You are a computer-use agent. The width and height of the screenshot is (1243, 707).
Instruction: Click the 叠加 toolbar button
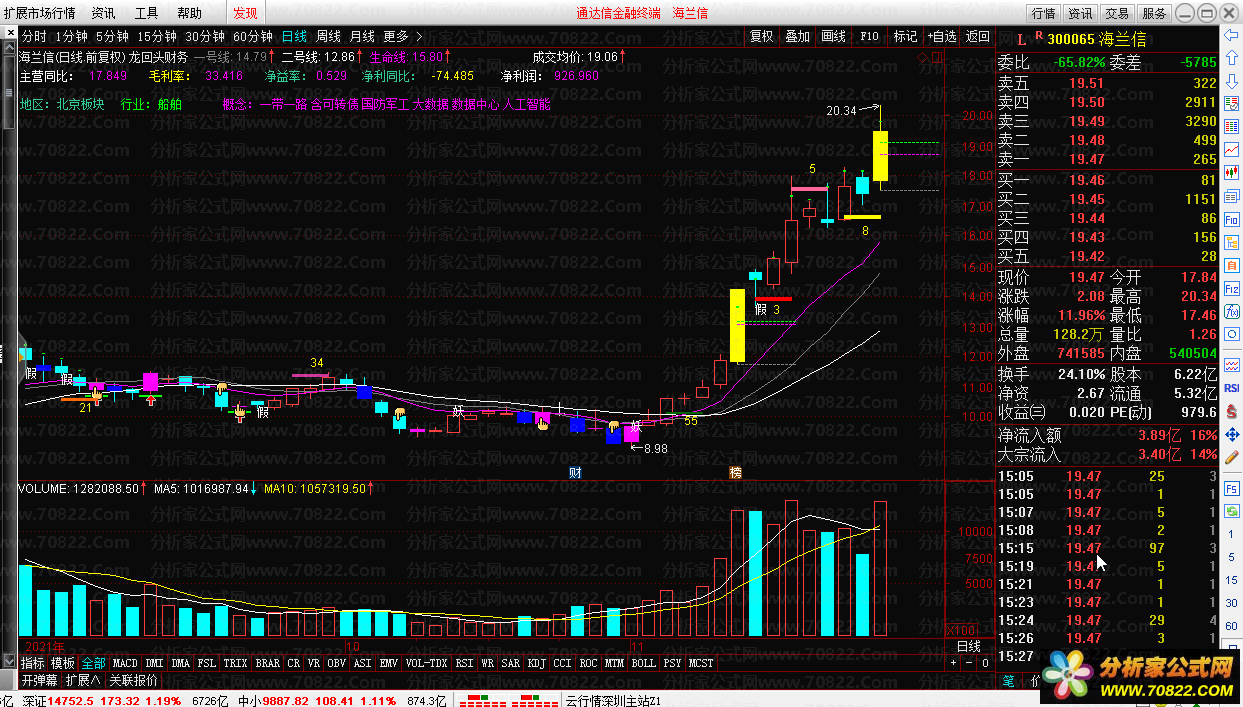(797, 36)
